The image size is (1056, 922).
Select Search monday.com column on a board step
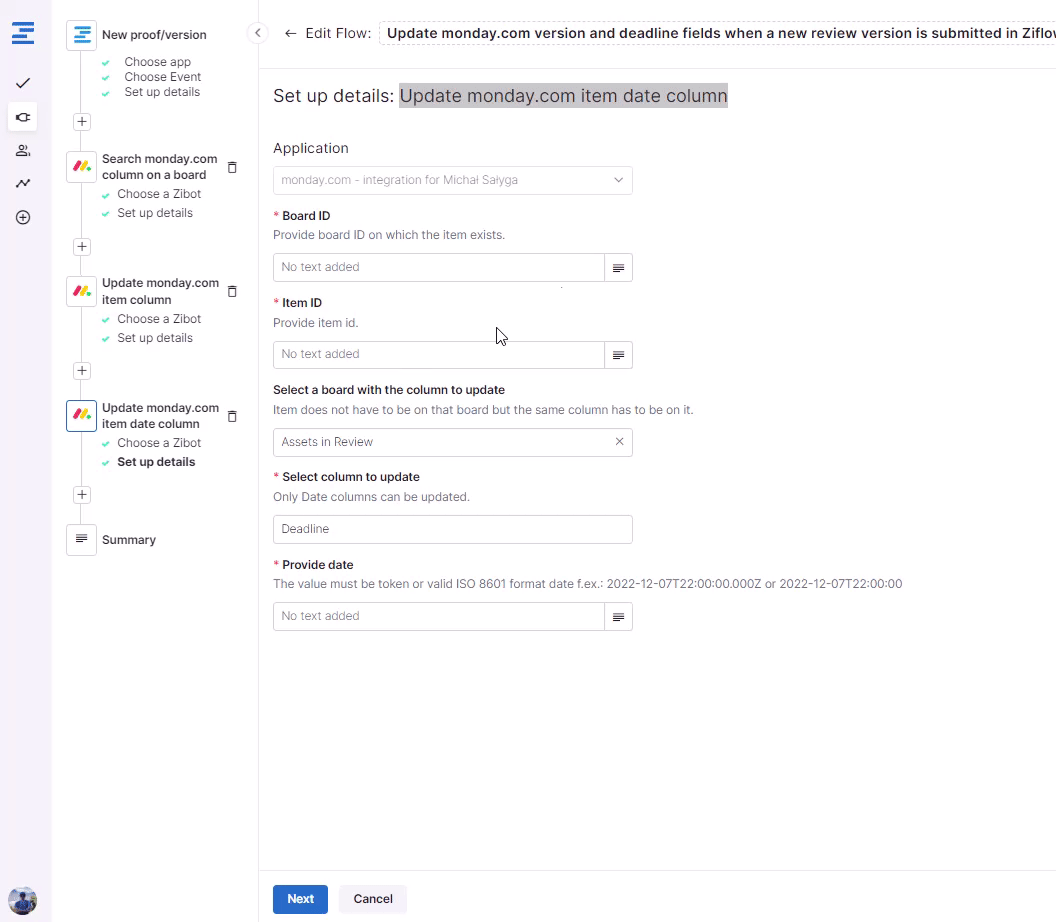click(x=160, y=167)
